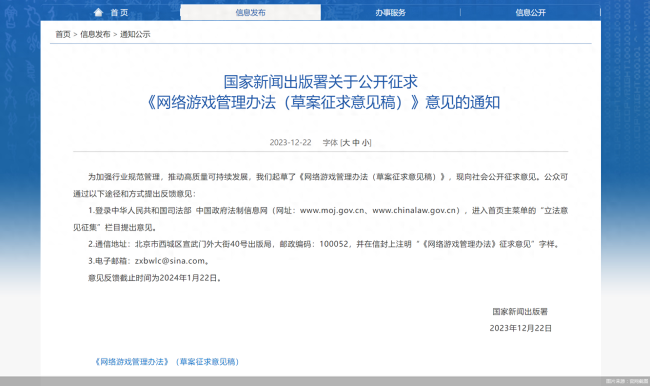Image resolution: width=650 pixels, height=386 pixels.
Task: Click the title's second line 《网络游戏管理办法…意见的通知
Action: [323, 102]
